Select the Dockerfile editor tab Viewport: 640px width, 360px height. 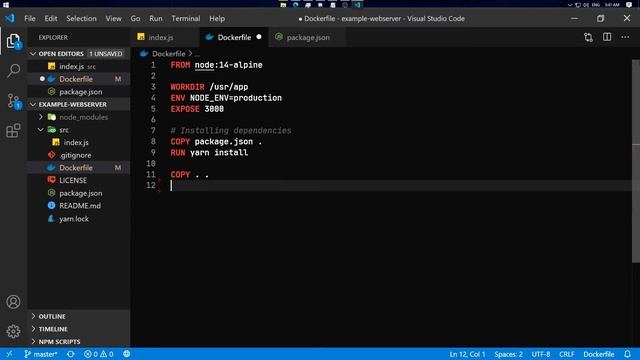pyautogui.click(x=234, y=37)
